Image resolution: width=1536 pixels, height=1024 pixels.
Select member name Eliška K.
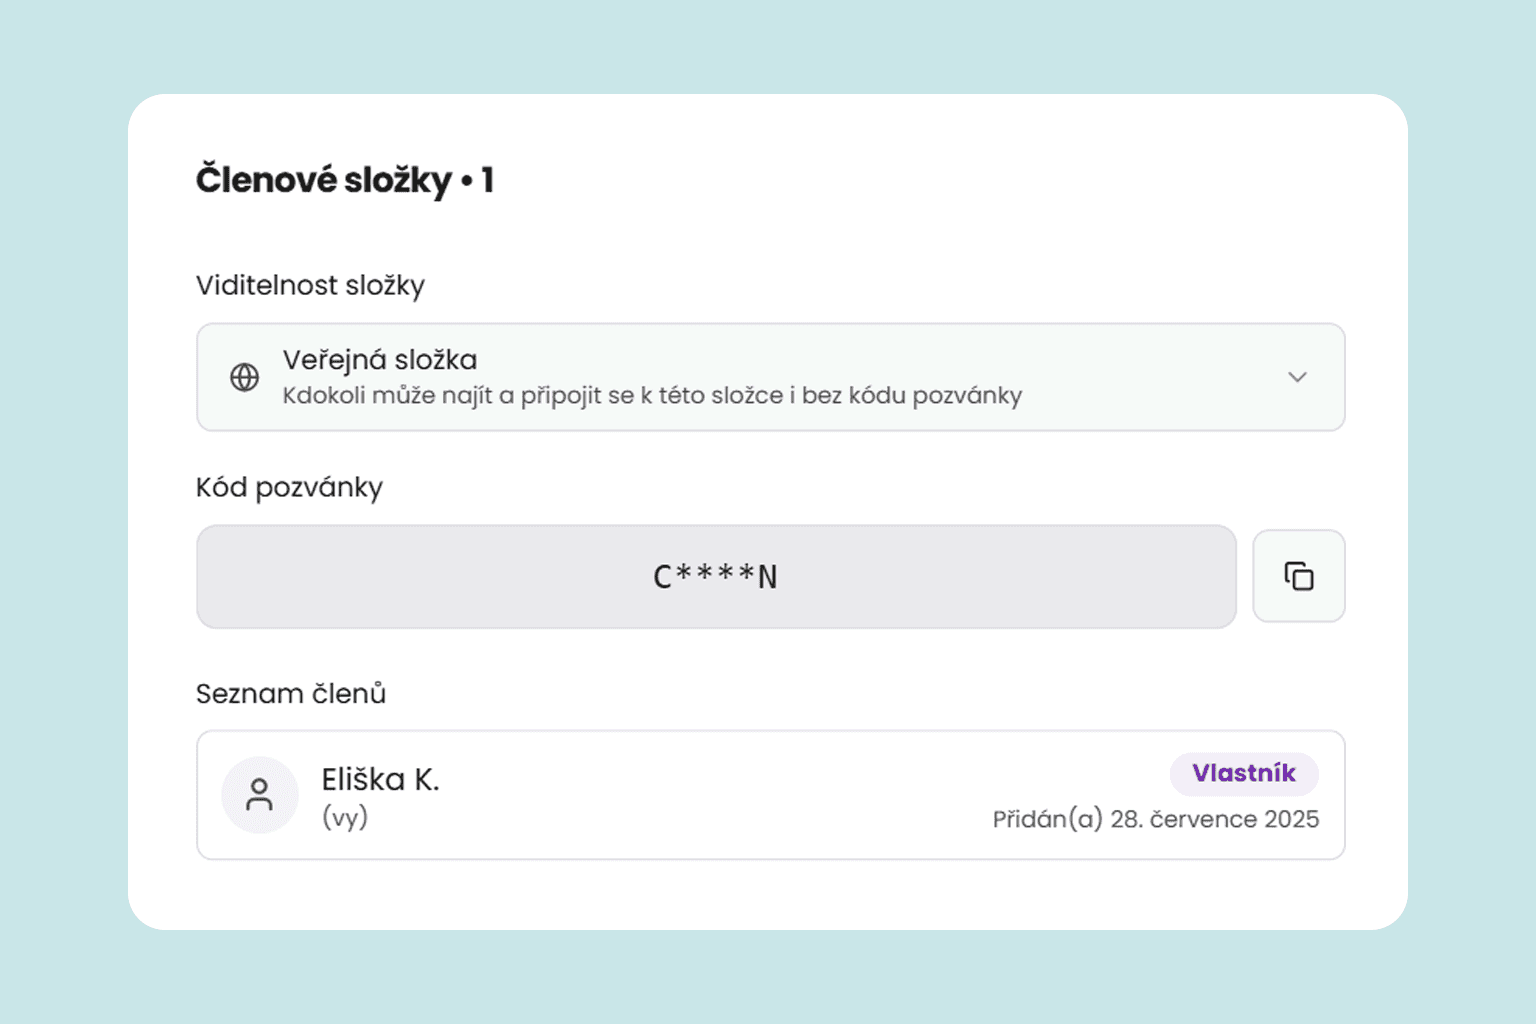380,779
